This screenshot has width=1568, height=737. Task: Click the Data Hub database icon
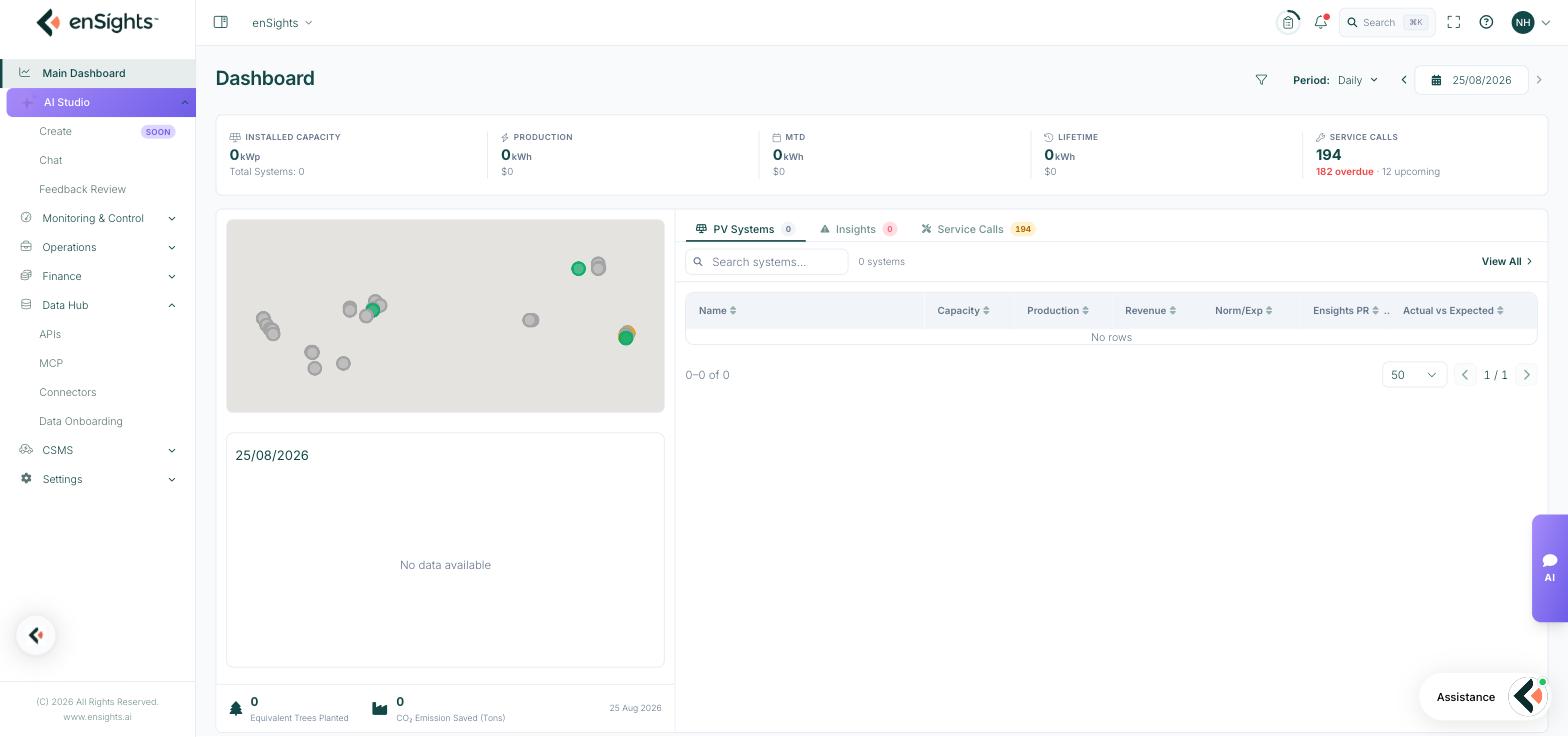click(x=26, y=305)
